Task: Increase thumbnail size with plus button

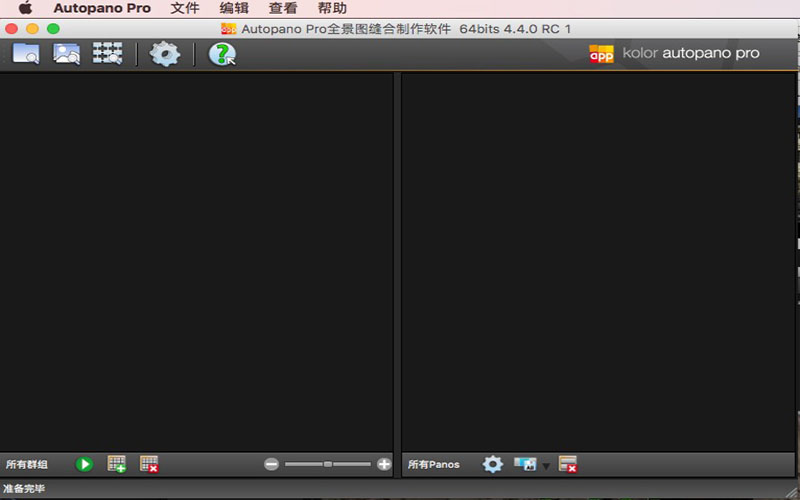Action: pyautogui.click(x=384, y=464)
